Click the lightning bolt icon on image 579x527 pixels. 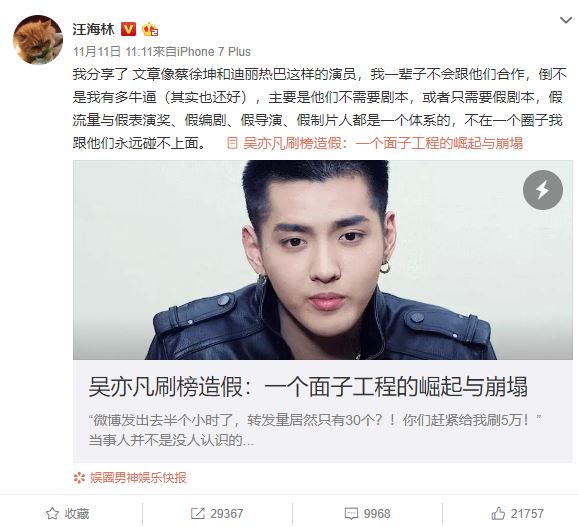pos(543,190)
